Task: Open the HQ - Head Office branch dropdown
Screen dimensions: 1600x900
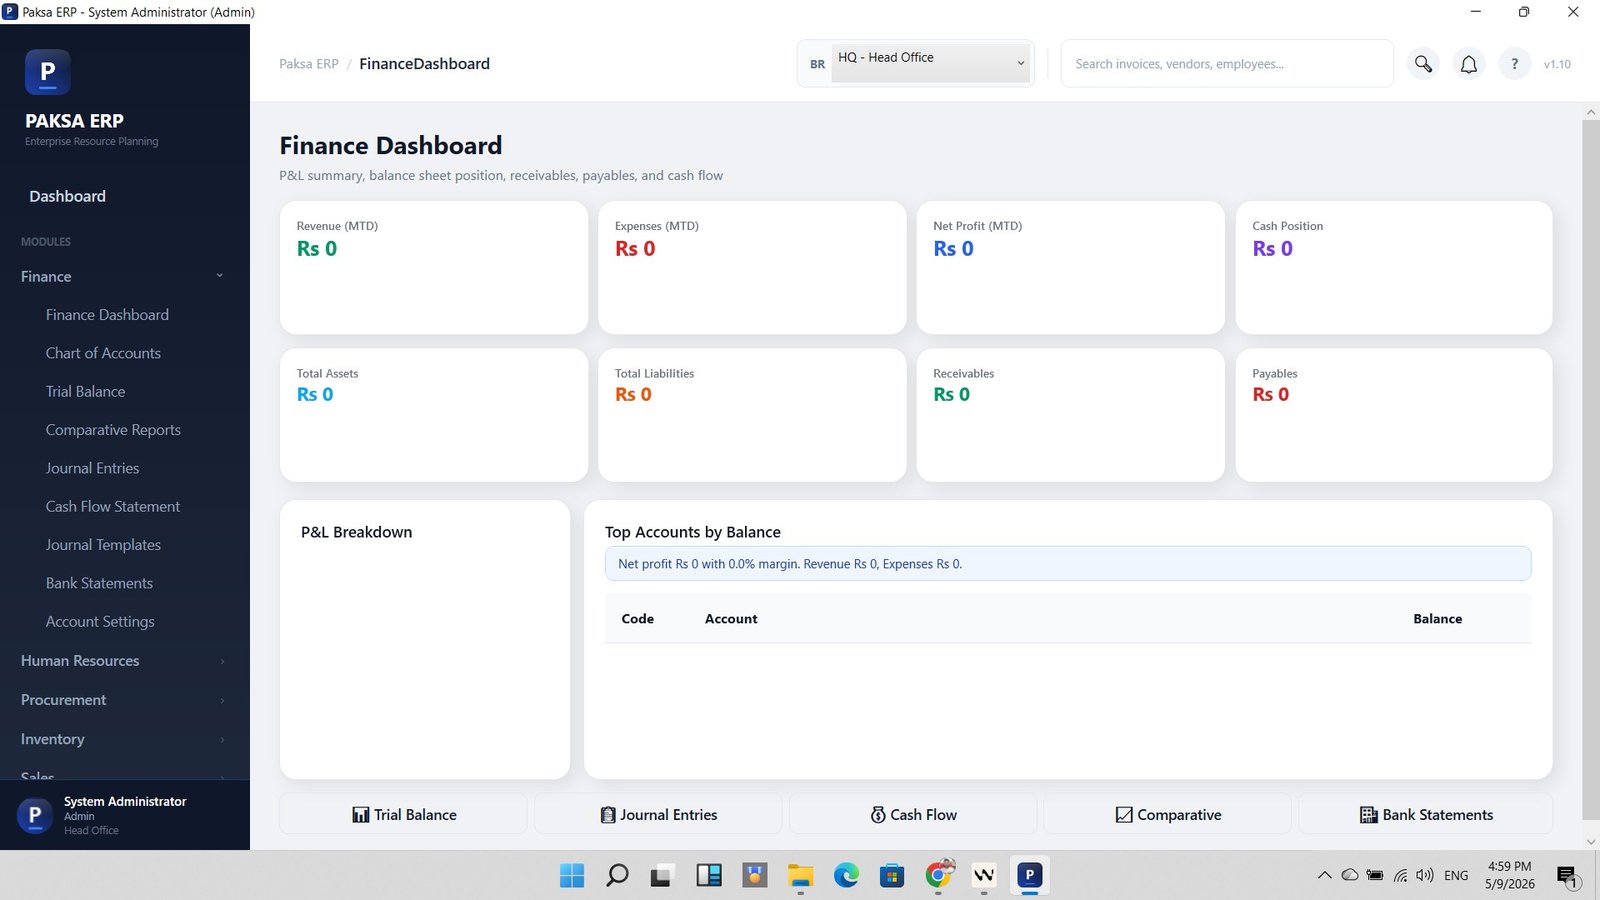Action: click(930, 63)
